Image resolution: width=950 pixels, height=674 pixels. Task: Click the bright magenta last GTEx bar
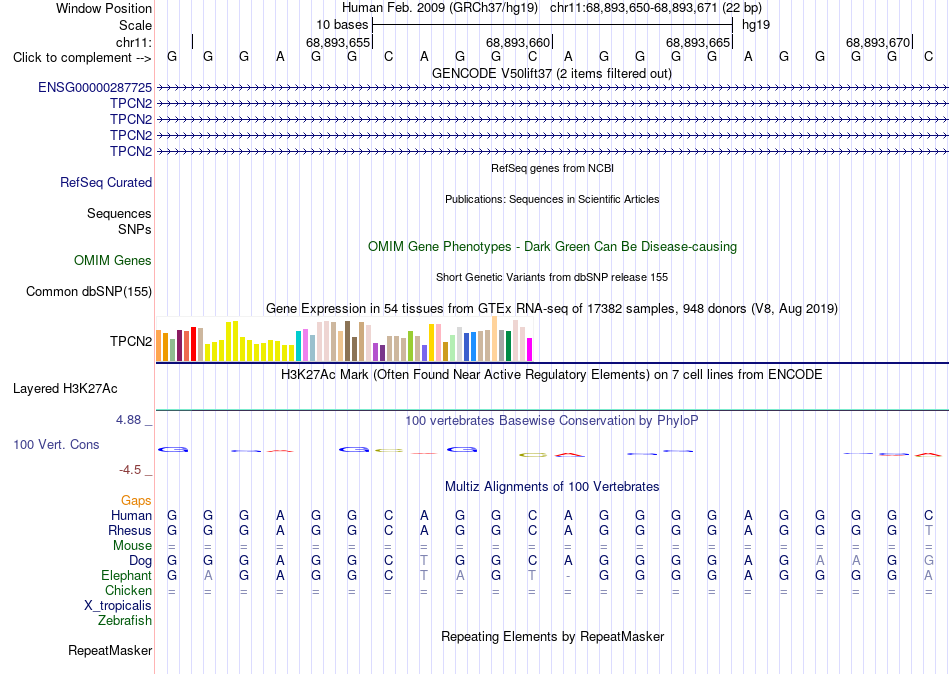(529, 350)
